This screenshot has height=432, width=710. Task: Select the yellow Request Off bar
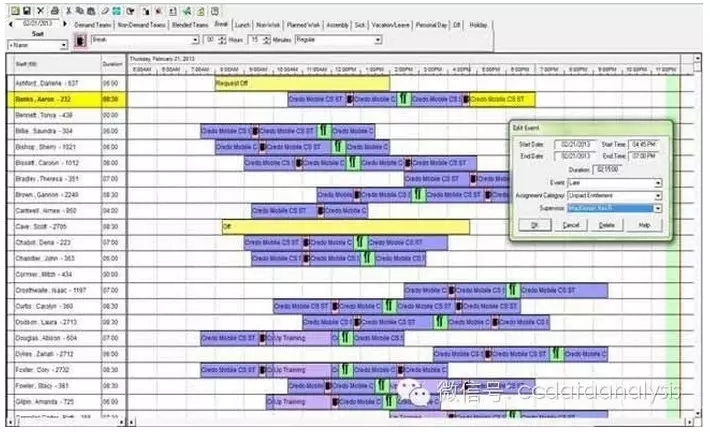point(302,83)
